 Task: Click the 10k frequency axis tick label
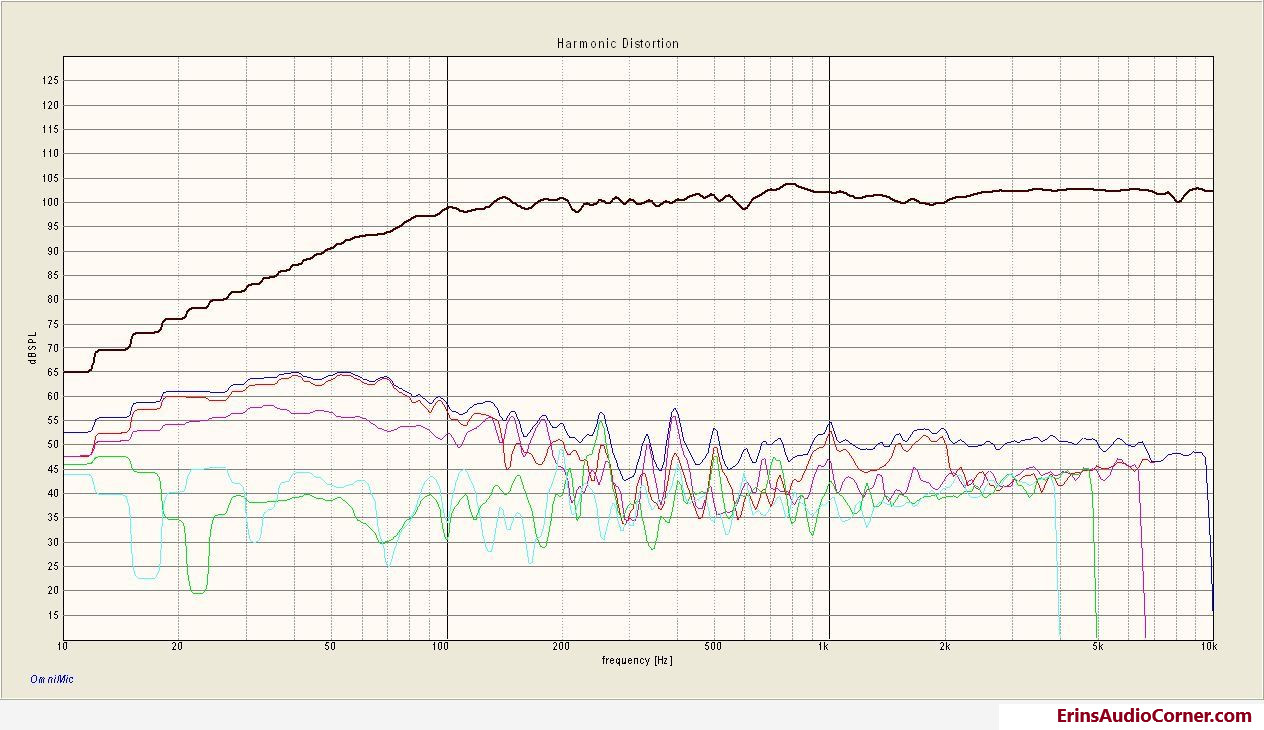(1209, 647)
